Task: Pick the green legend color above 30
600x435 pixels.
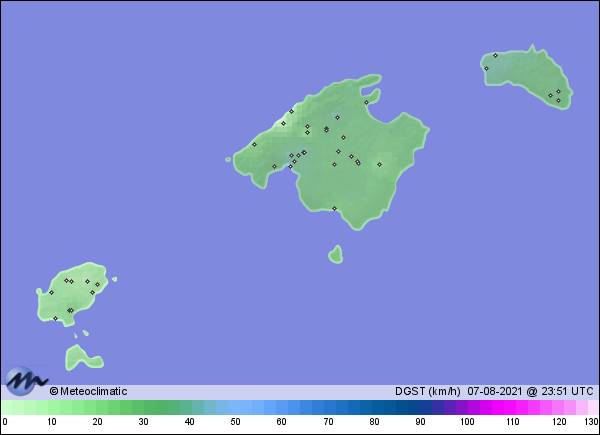Action: (144, 407)
